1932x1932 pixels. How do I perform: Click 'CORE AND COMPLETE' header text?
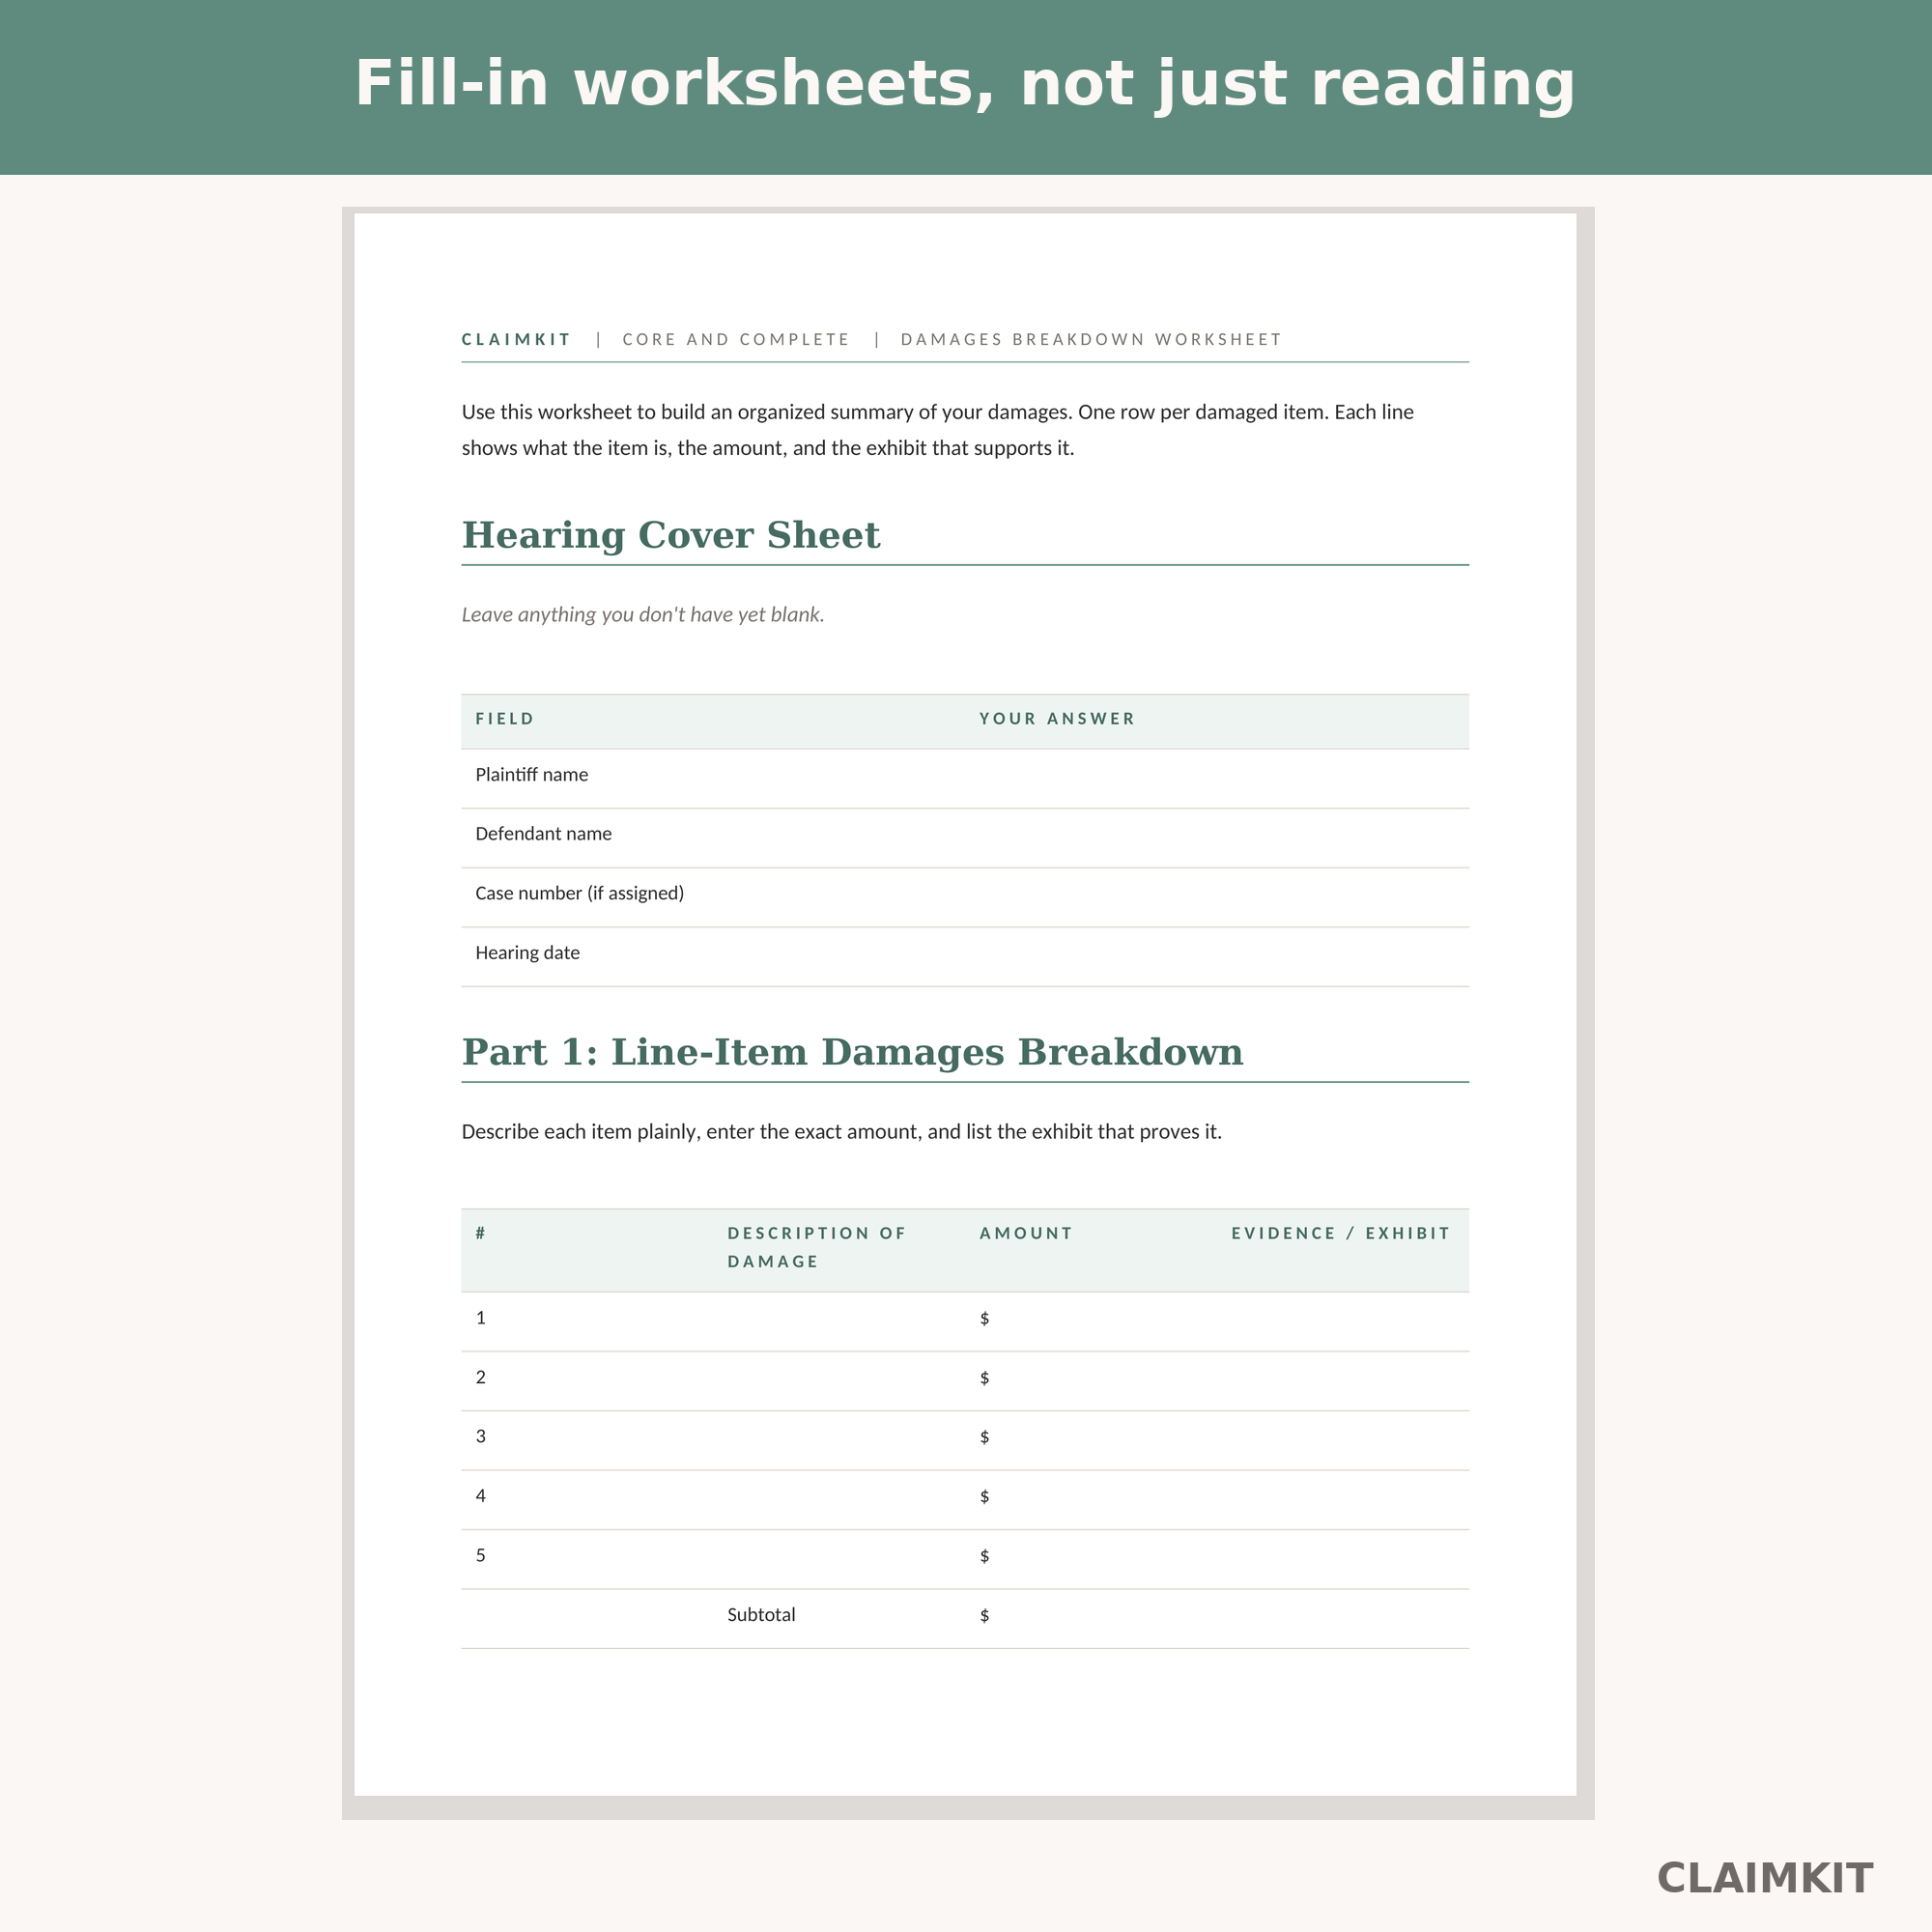pyautogui.click(x=736, y=340)
